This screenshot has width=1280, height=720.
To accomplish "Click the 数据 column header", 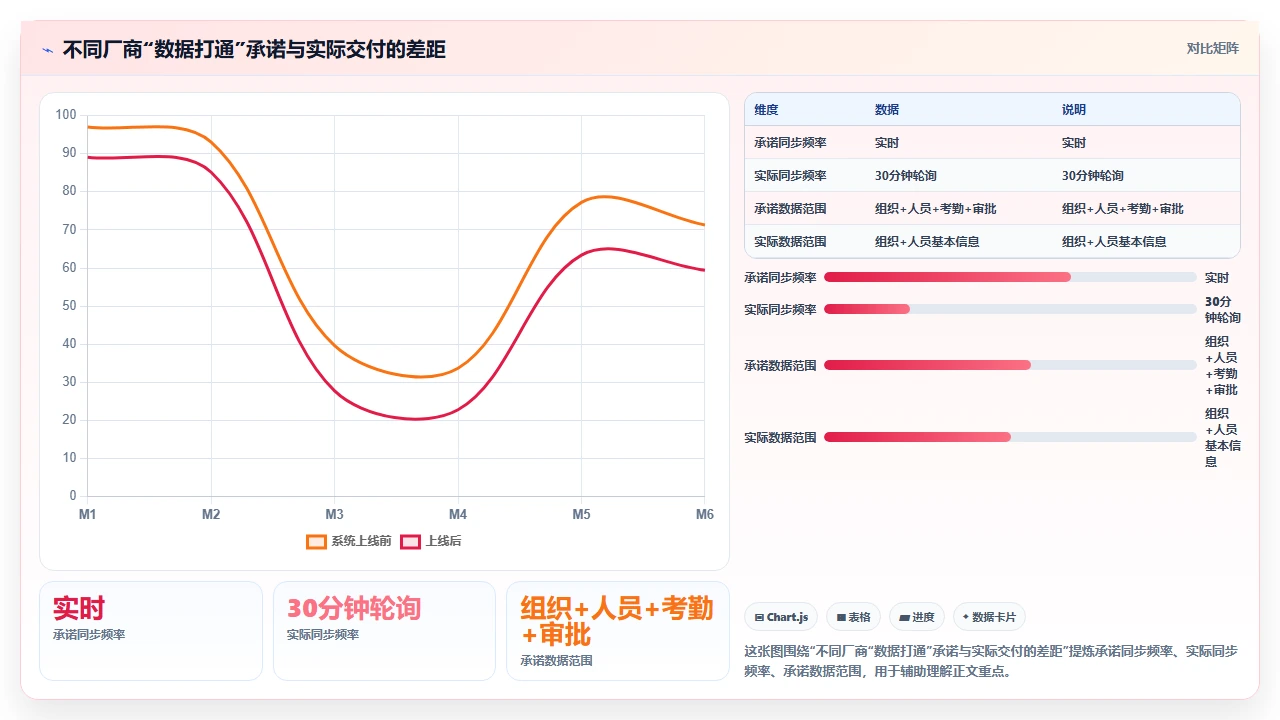I will tap(886, 110).
